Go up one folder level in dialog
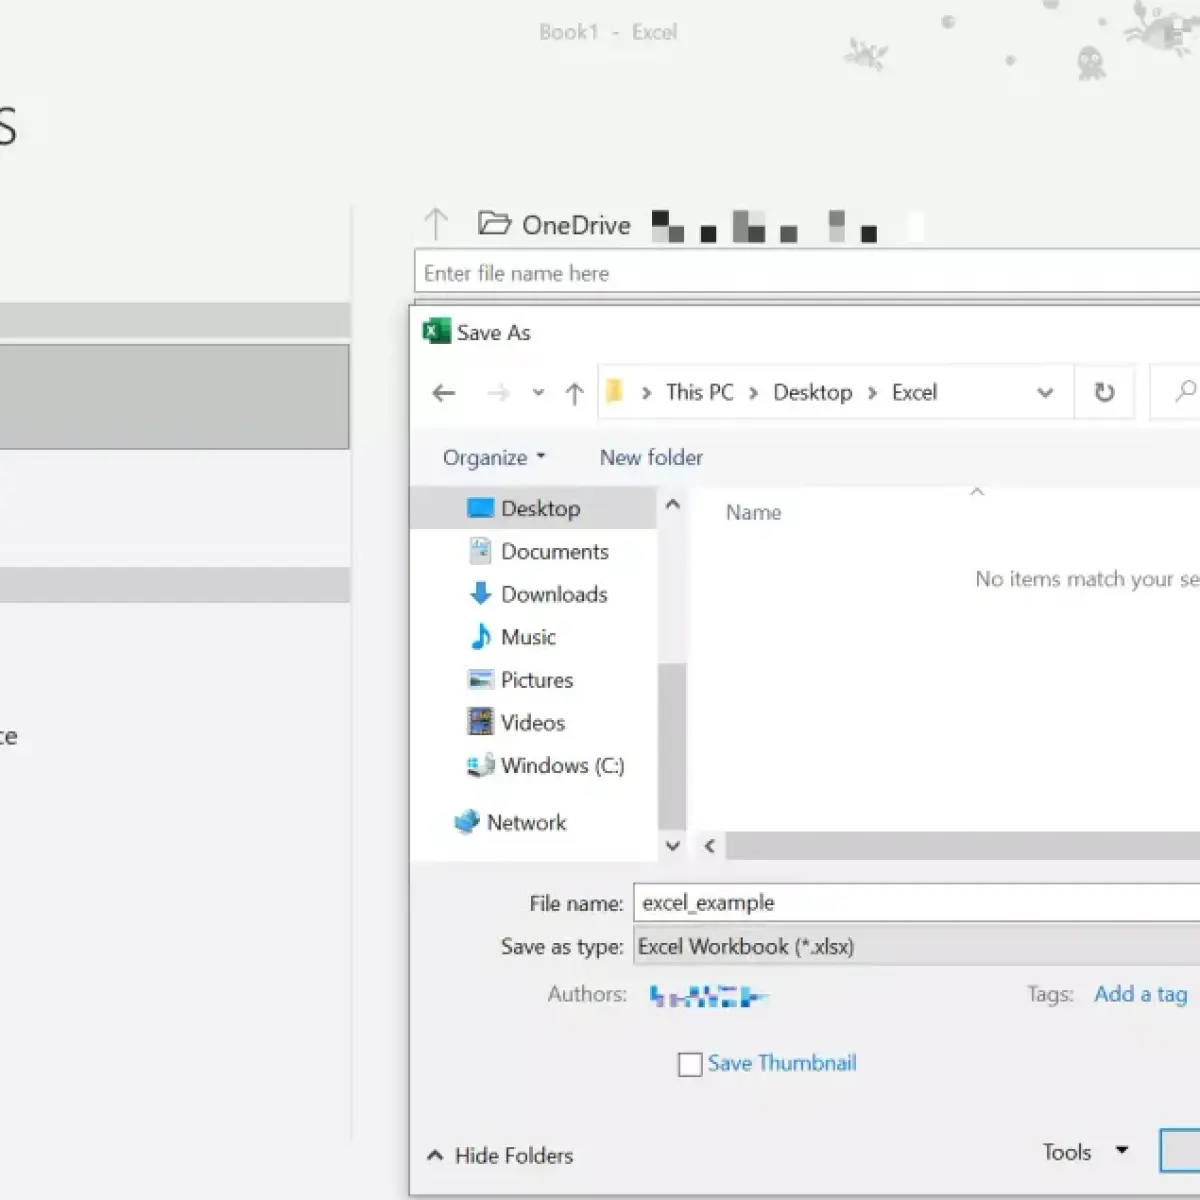Screen dimensions: 1200x1200 tap(574, 393)
